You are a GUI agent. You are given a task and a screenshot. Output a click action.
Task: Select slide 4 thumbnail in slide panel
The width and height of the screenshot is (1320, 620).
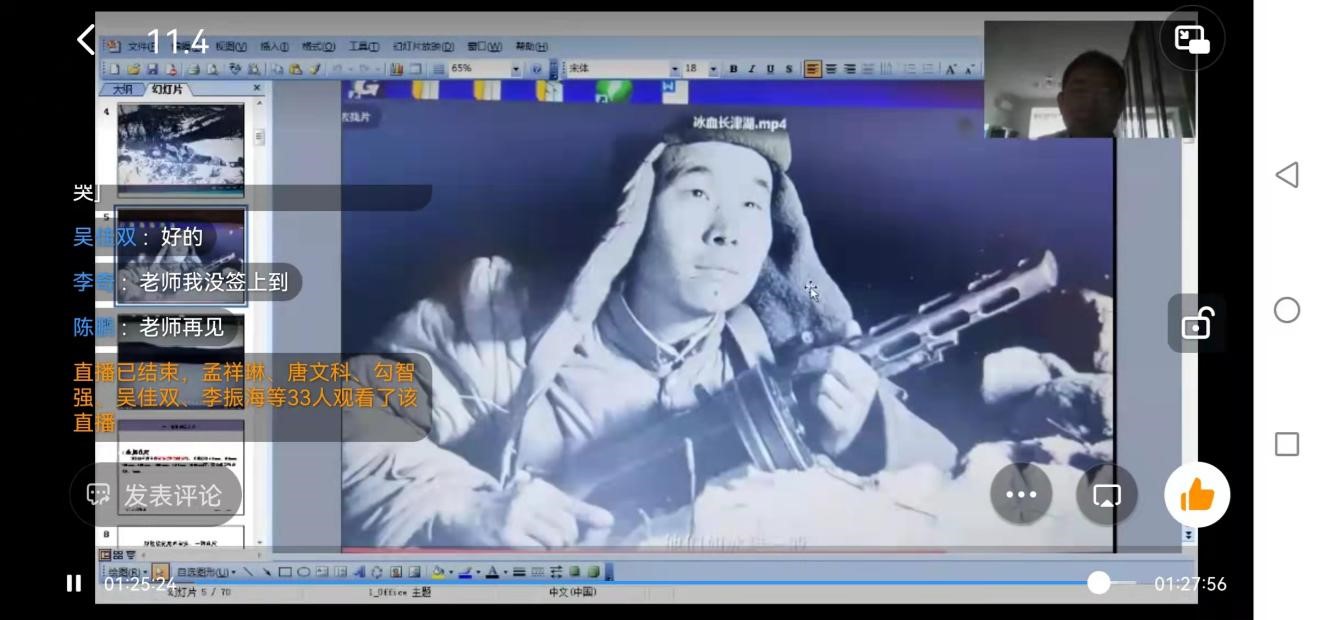coord(180,148)
